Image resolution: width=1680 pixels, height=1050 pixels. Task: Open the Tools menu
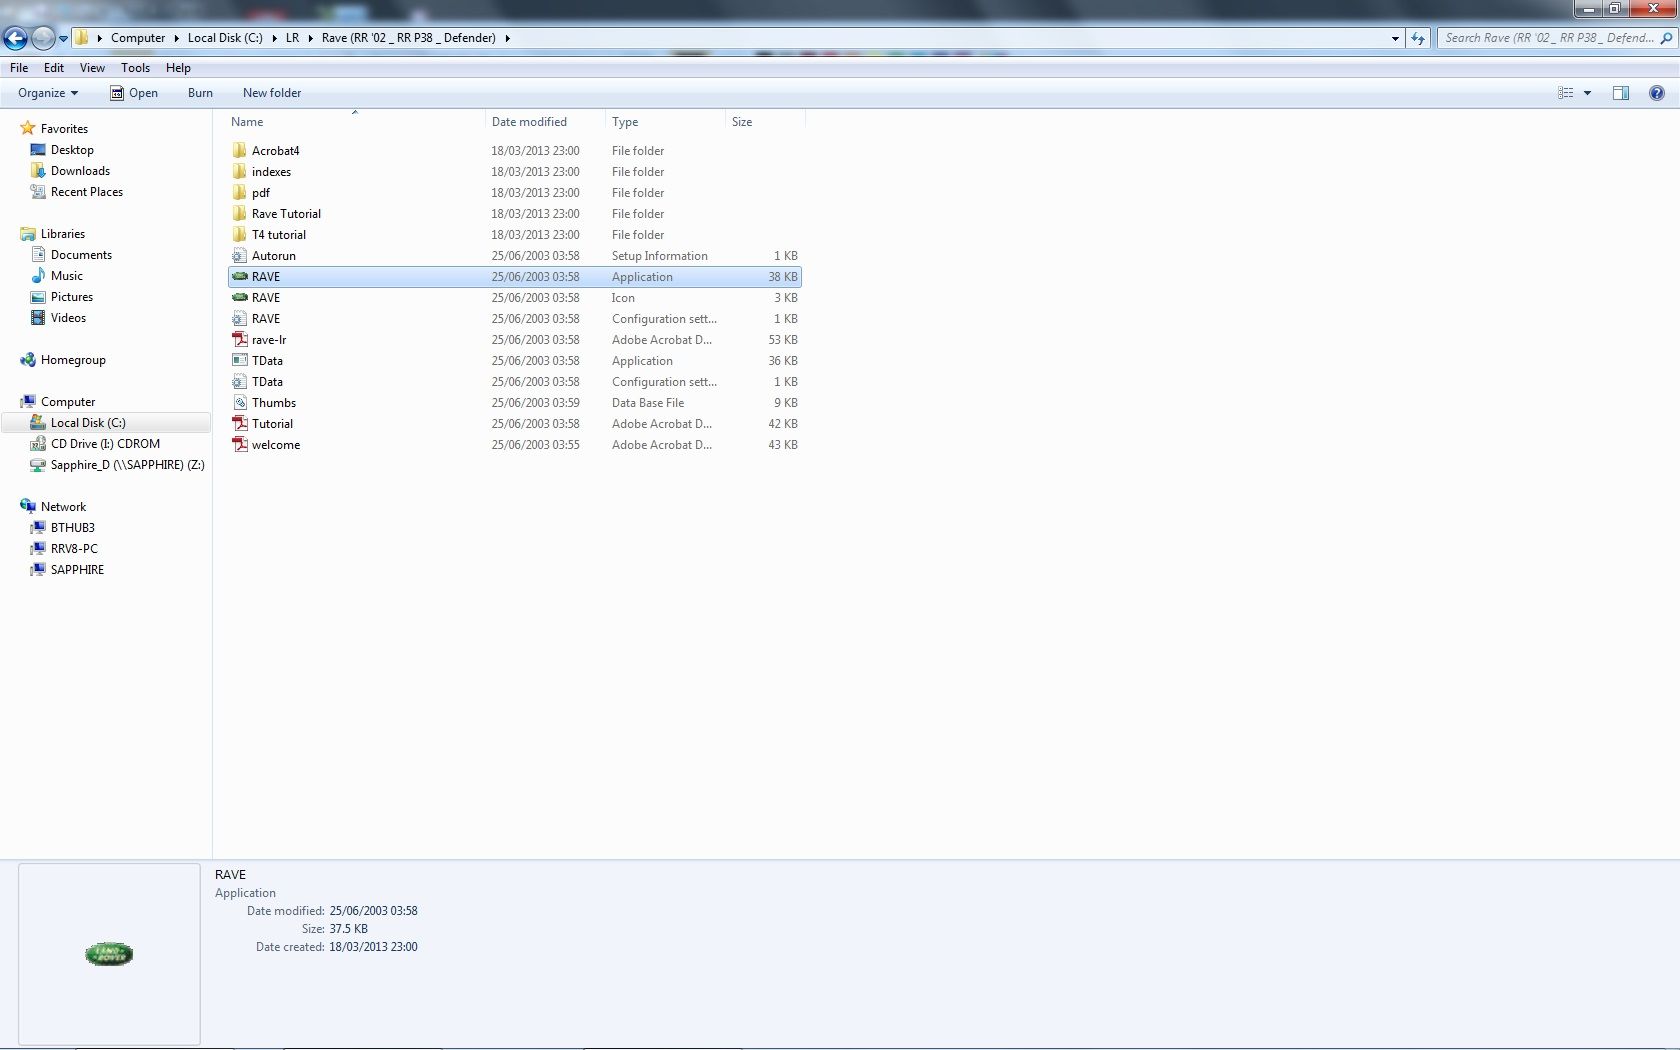(135, 68)
